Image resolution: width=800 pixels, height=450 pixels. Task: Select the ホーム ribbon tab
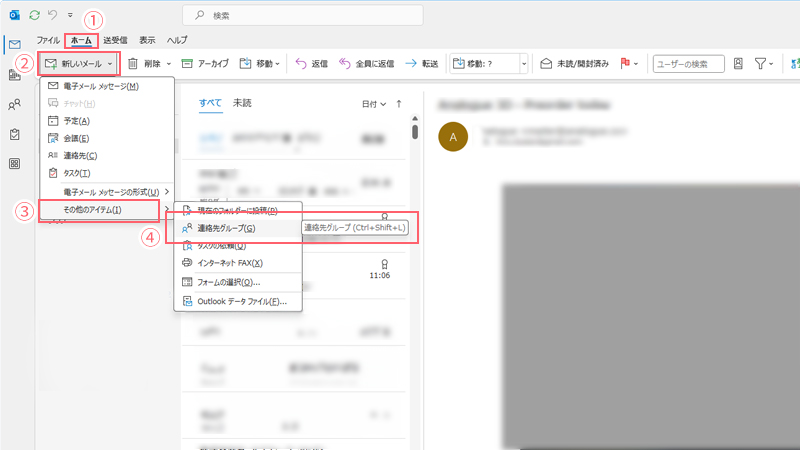[81, 40]
